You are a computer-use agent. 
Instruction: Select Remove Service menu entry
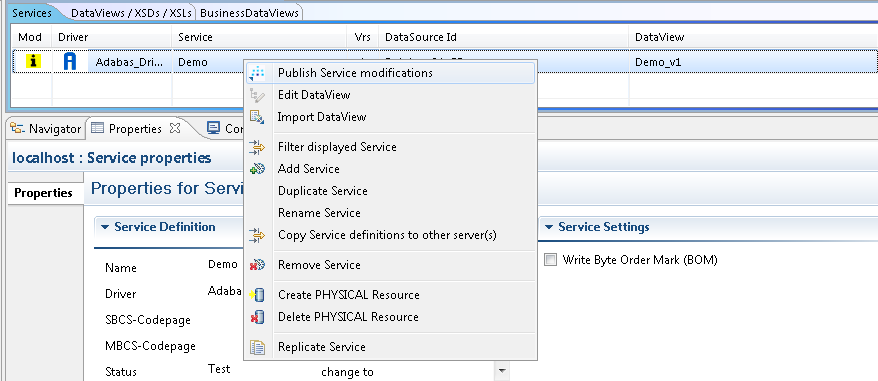389,264
